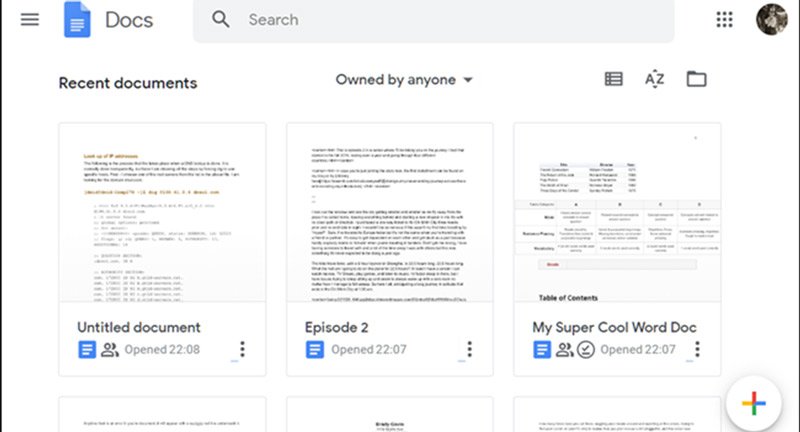Image resolution: width=800 pixels, height=432 pixels.
Task: Click the Docs logo icon
Action: [x=78, y=20]
